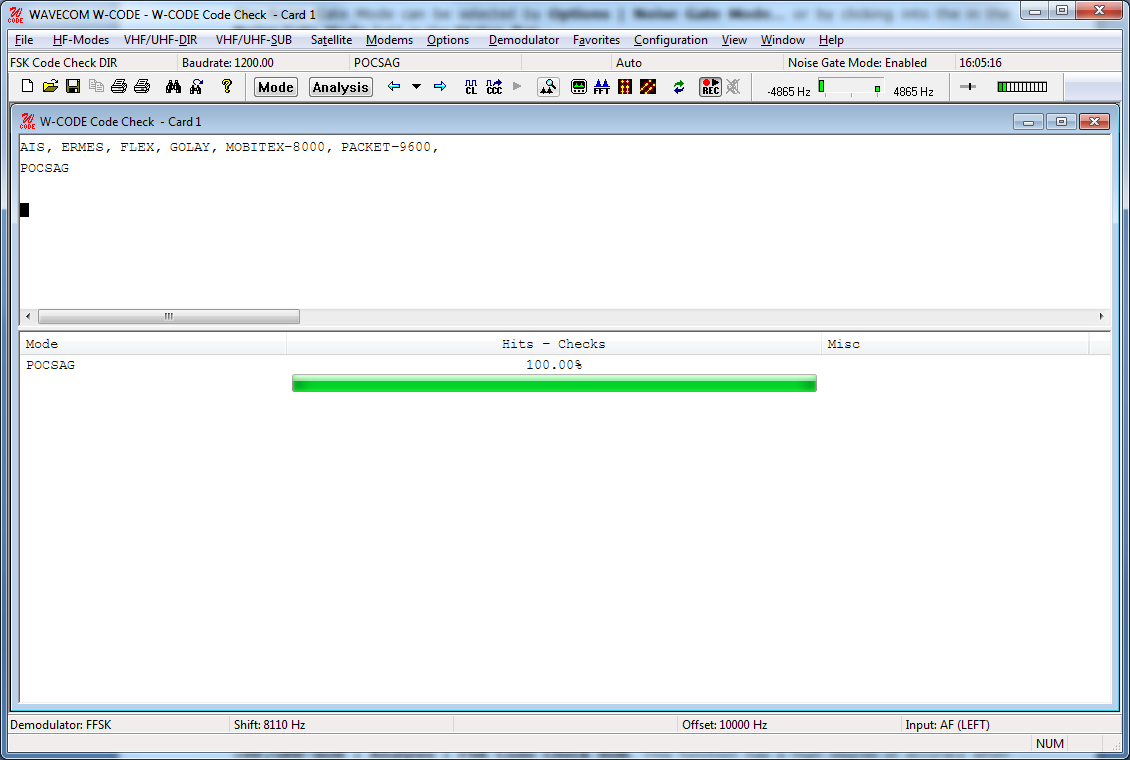The image size is (1130, 760).
Task: Click the green signal level meter
Action: pos(1022,87)
